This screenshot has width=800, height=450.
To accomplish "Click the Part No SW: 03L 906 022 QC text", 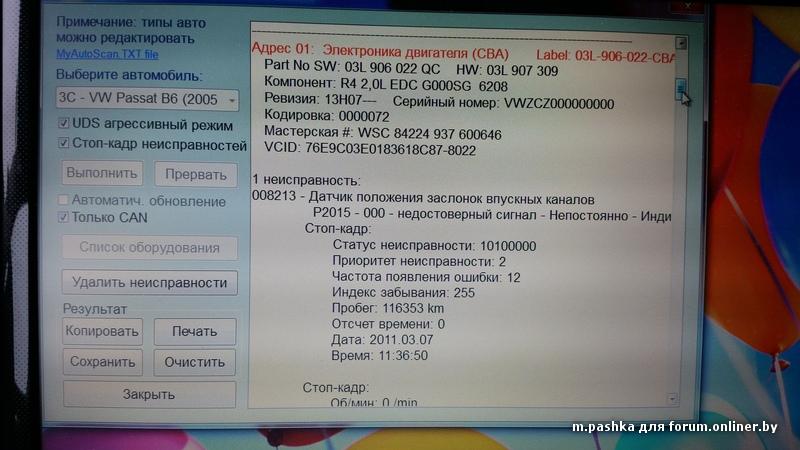I will click(352, 67).
